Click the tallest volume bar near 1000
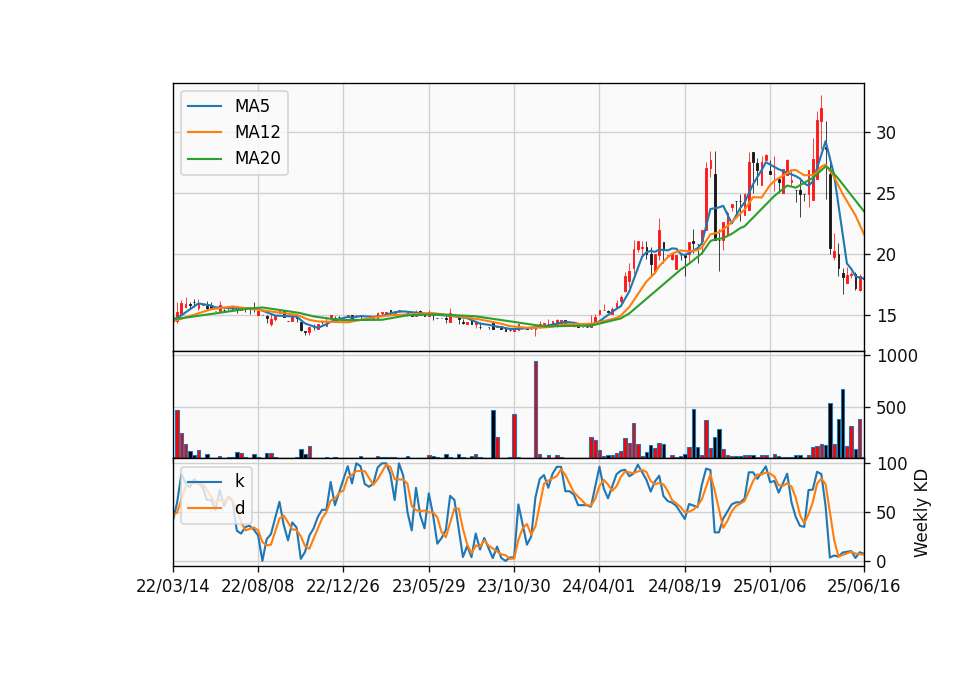 536,410
